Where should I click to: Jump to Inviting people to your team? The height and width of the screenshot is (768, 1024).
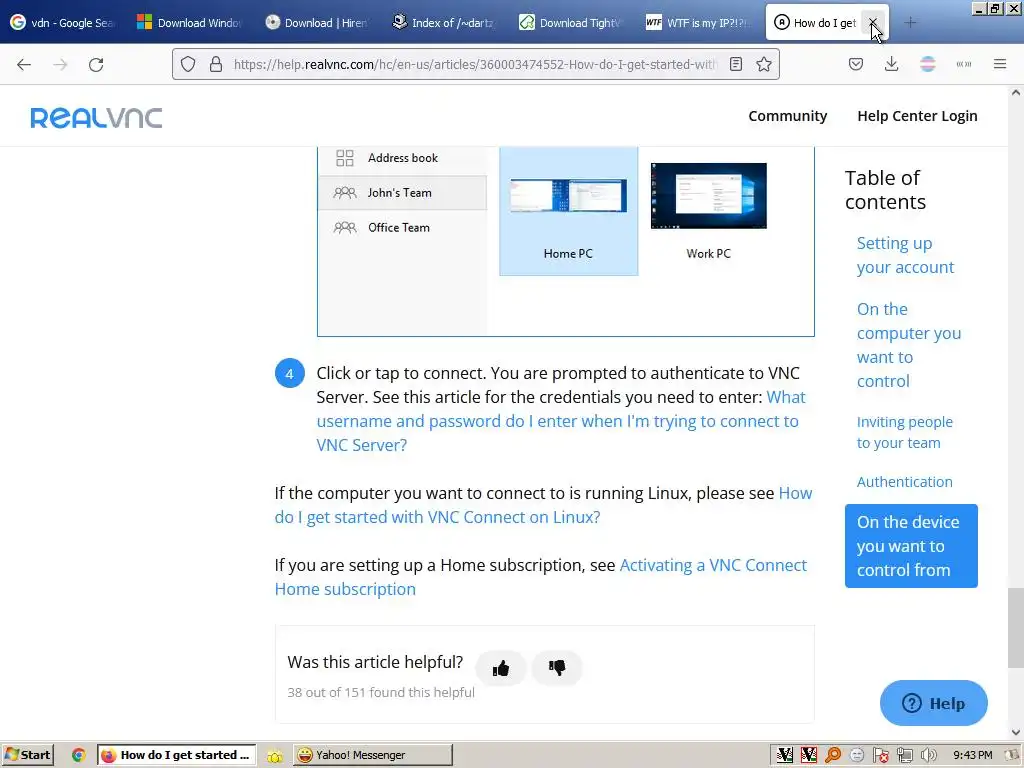(904, 432)
